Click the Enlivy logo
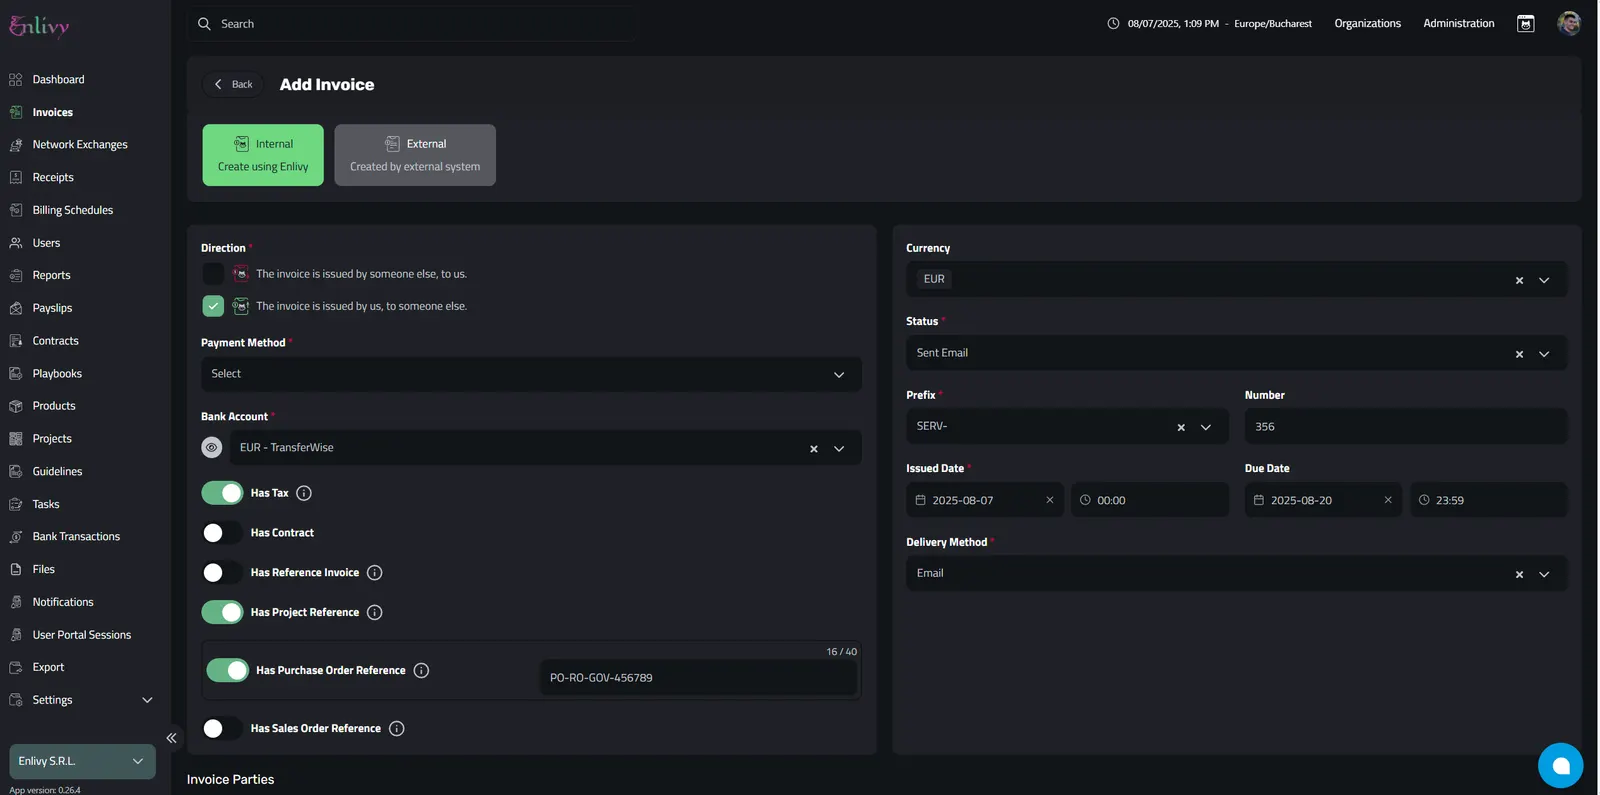1600x795 pixels. point(39,26)
